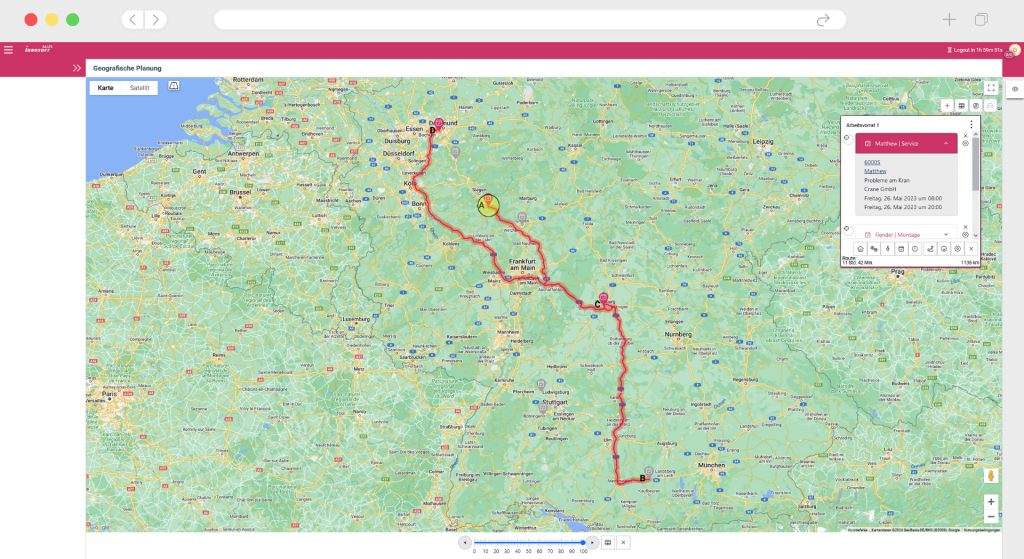
Task: Toggle the eye visibility tab at right edge
Action: pos(1015,89)
